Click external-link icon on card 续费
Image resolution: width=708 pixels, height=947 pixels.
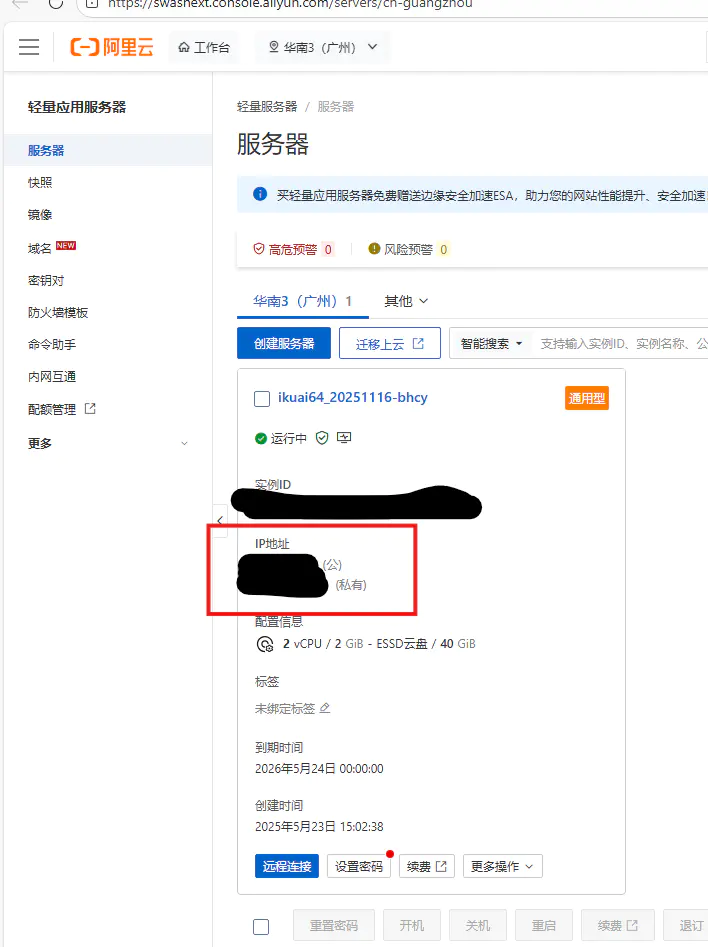(x=441, y=866)
